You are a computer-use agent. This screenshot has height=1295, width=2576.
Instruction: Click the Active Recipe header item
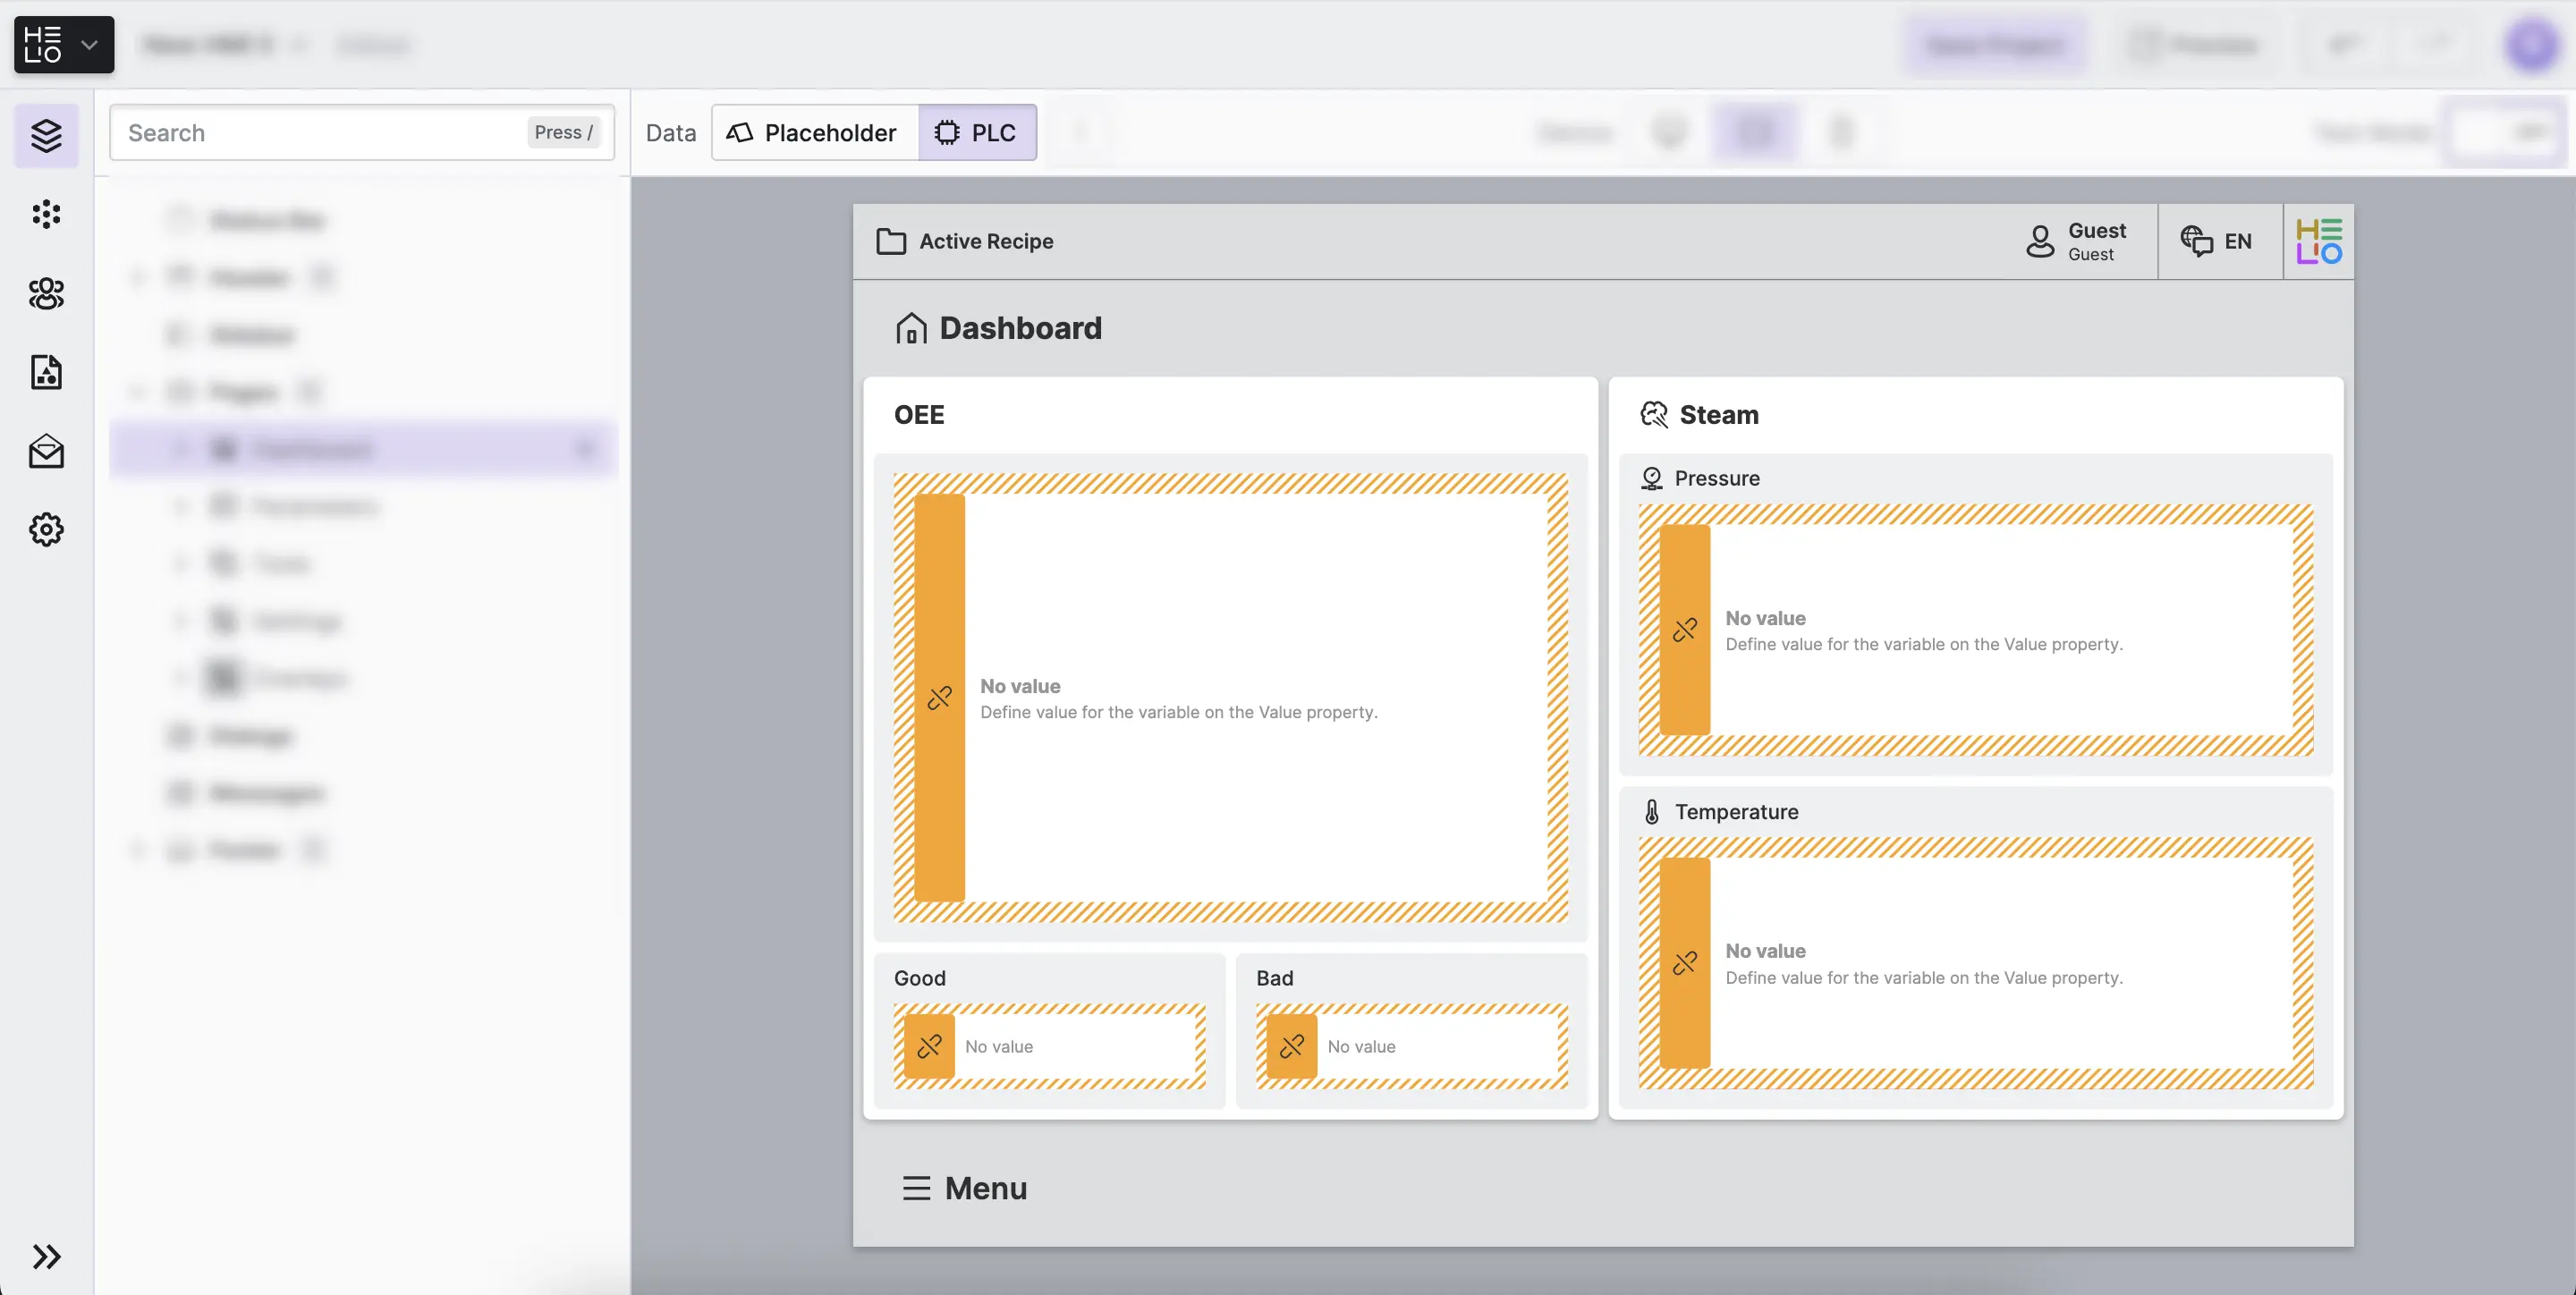point(965,241)
